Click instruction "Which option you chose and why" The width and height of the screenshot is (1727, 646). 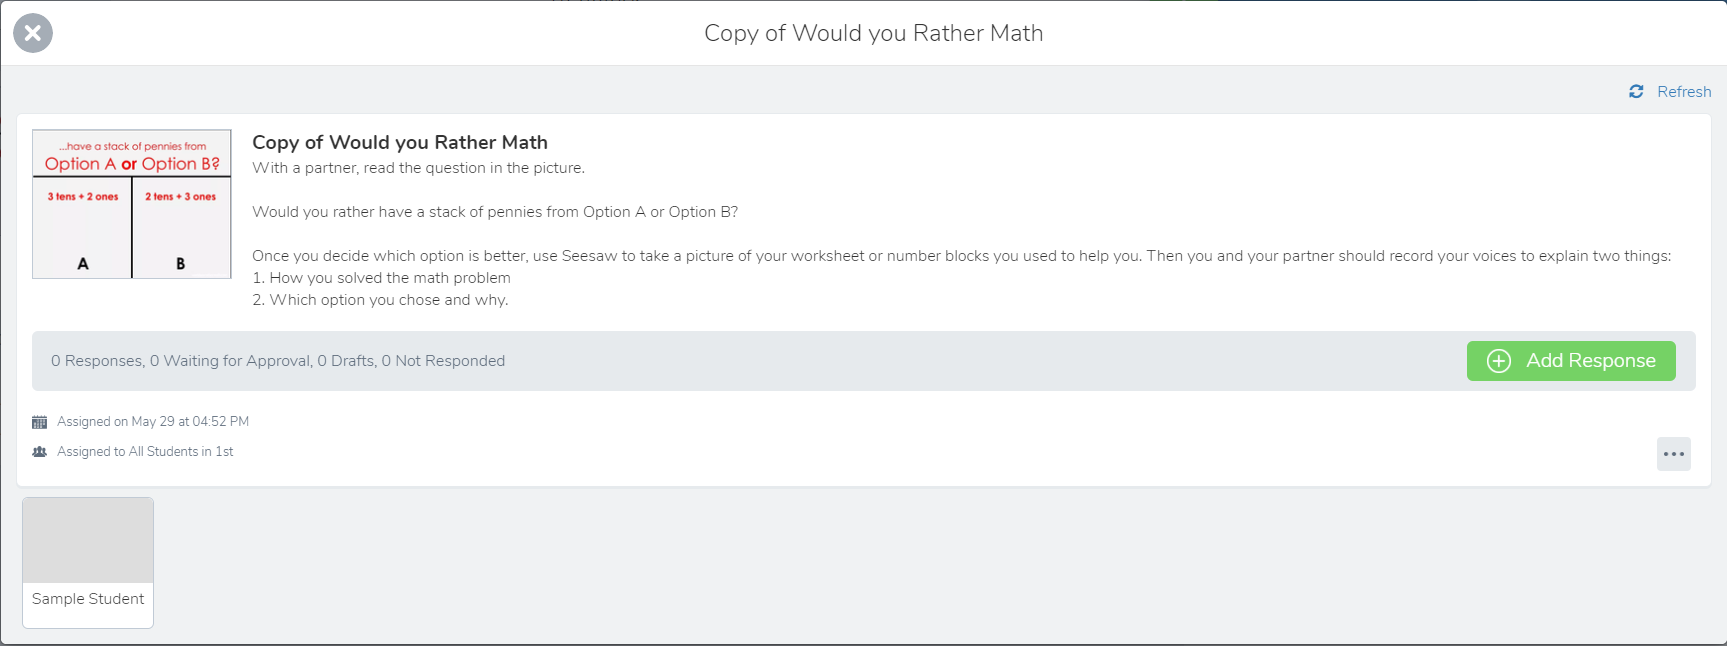[x=389, y=300]
